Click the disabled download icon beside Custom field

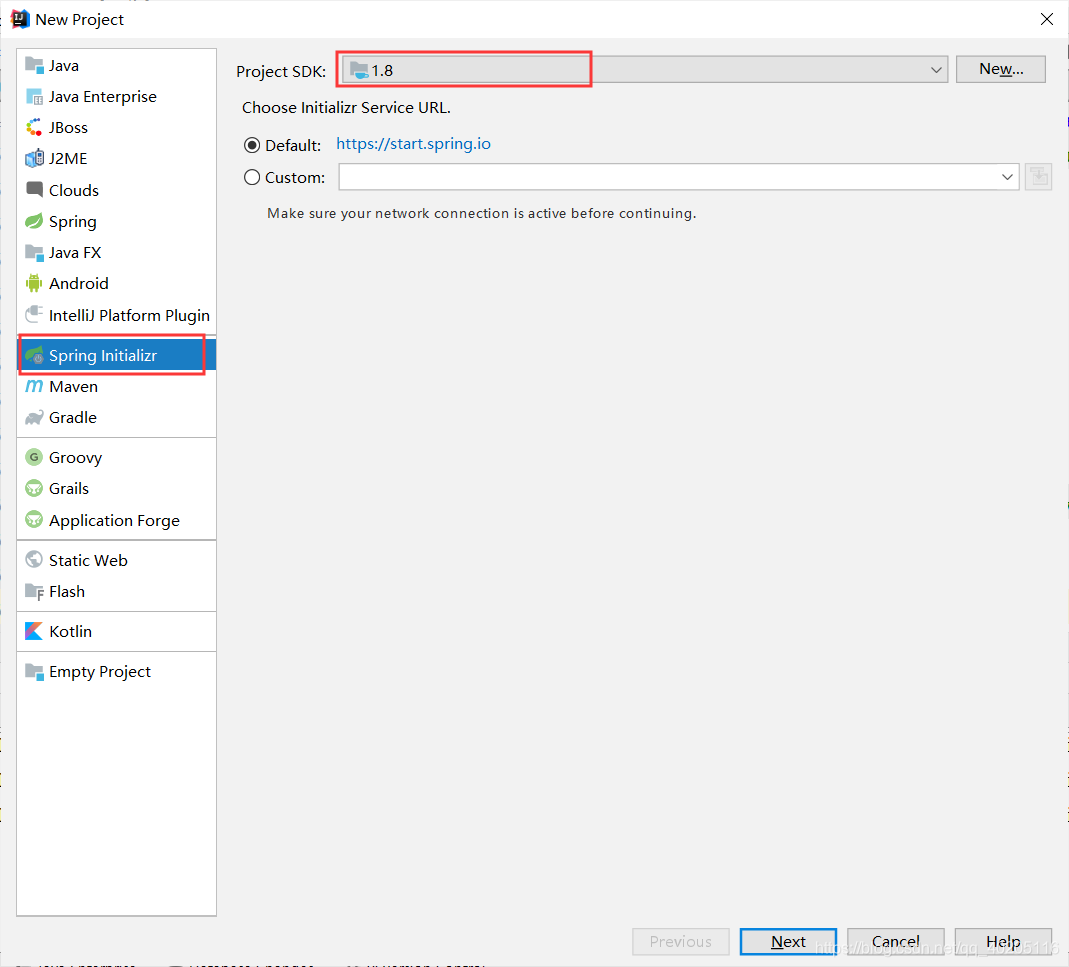click(x=1038, y=177)
